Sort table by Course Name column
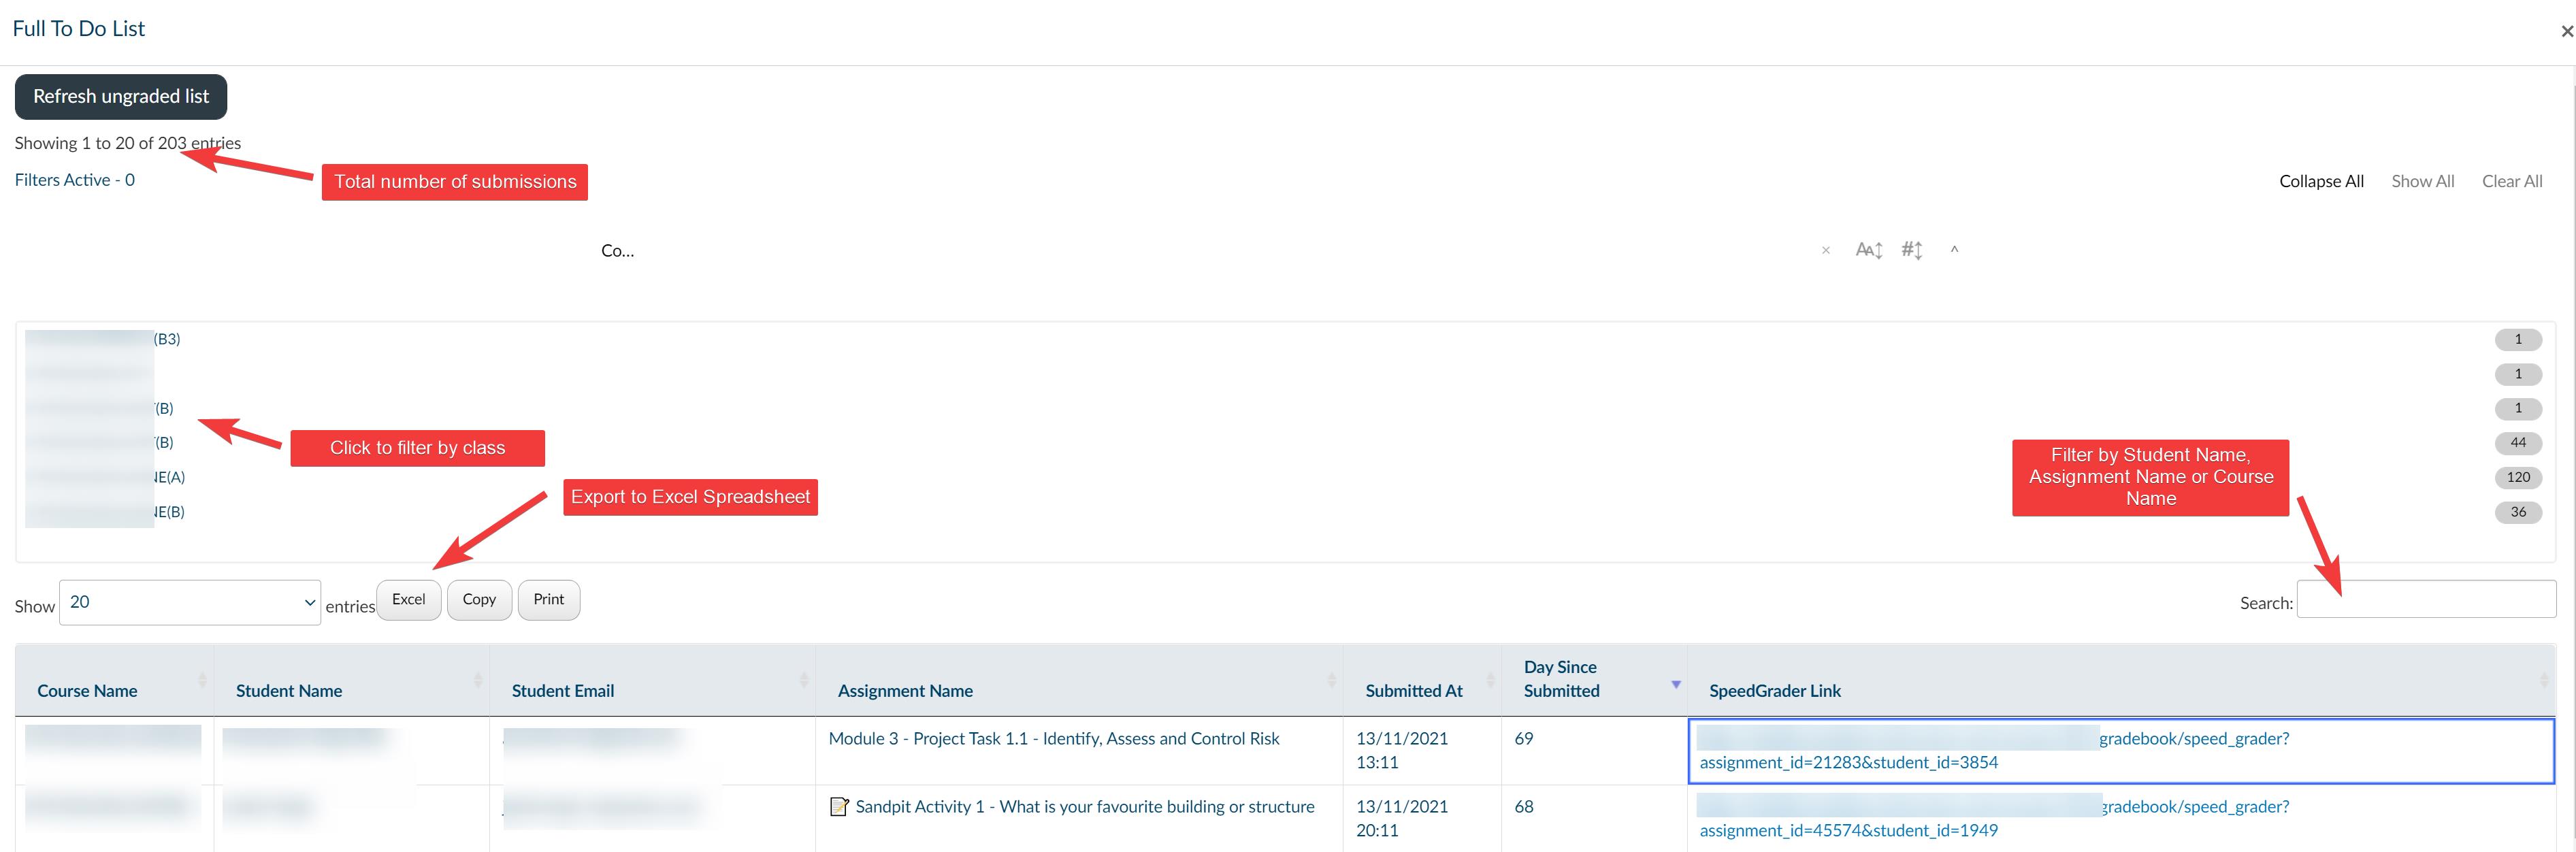 (x=87, y=691)
